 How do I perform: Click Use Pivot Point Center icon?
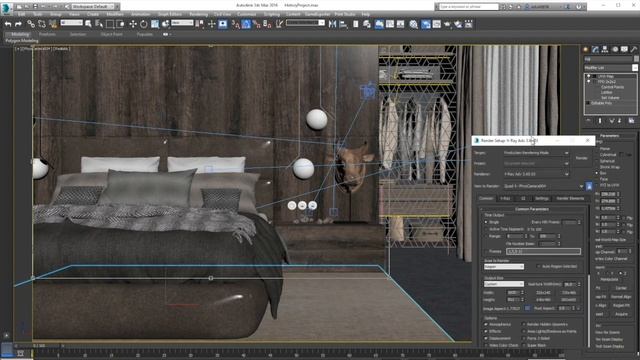tap(200, 24)
